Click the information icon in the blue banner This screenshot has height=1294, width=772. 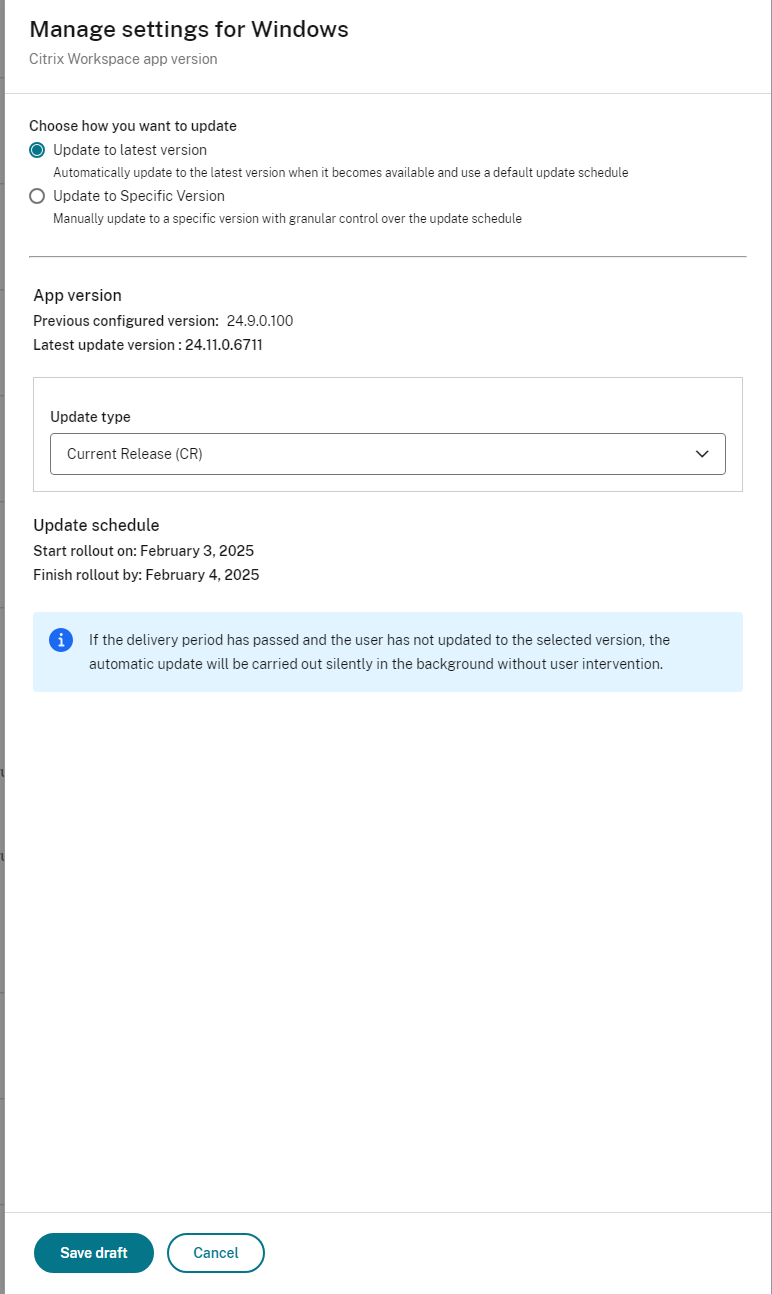(x=60, y=640)
